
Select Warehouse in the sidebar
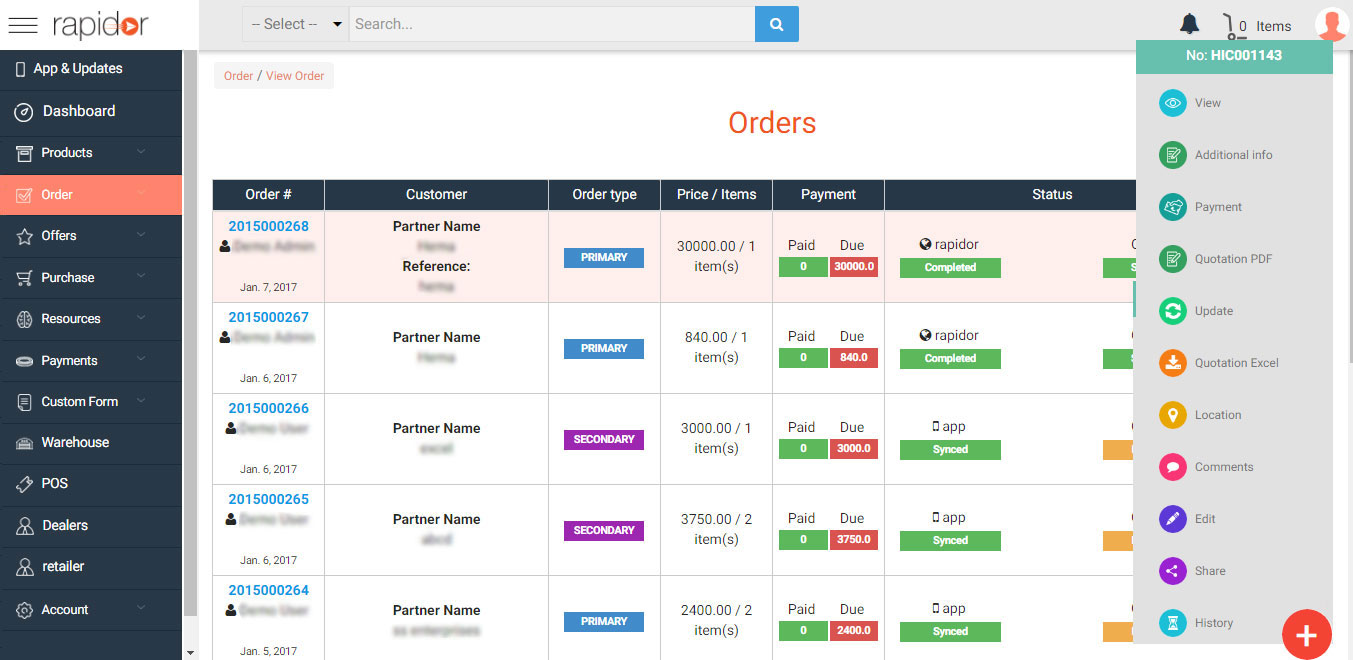pyautogui.click(x=75, y=442)
